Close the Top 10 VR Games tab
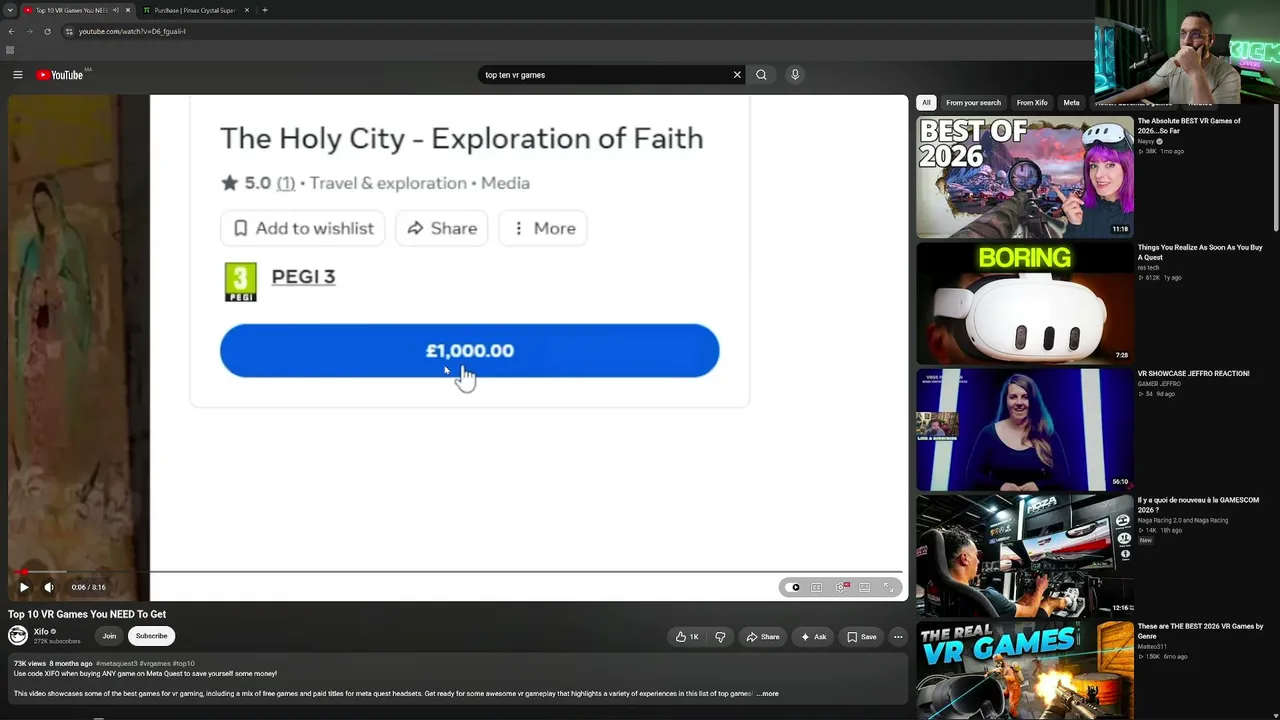Viewport: 1280px width, 720px height. (127, 10)
